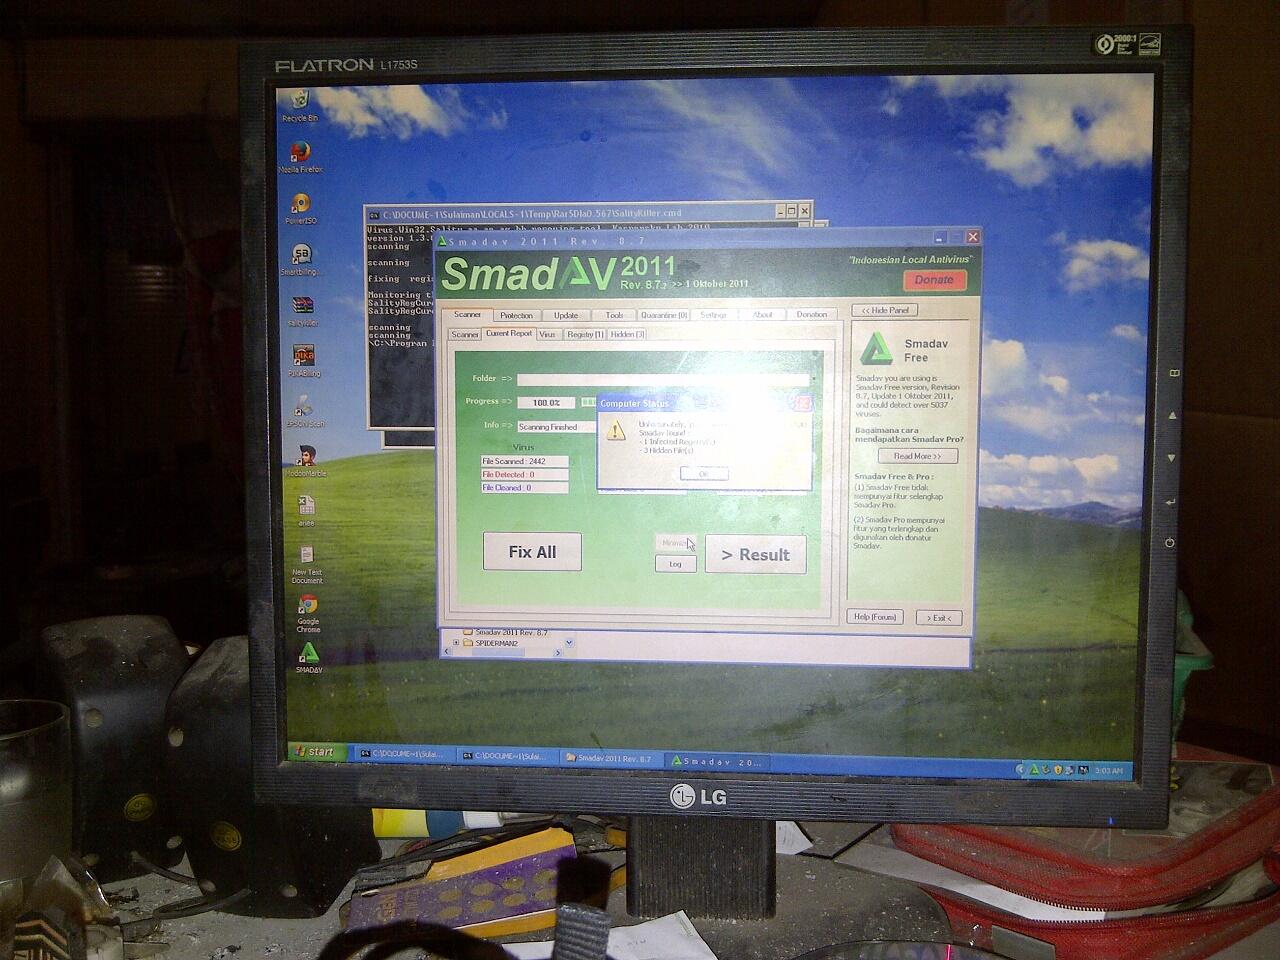The image size is (1280, 960).
Task: Launch Mozilla Firefox from the desktop
Action: pos(300,157)
